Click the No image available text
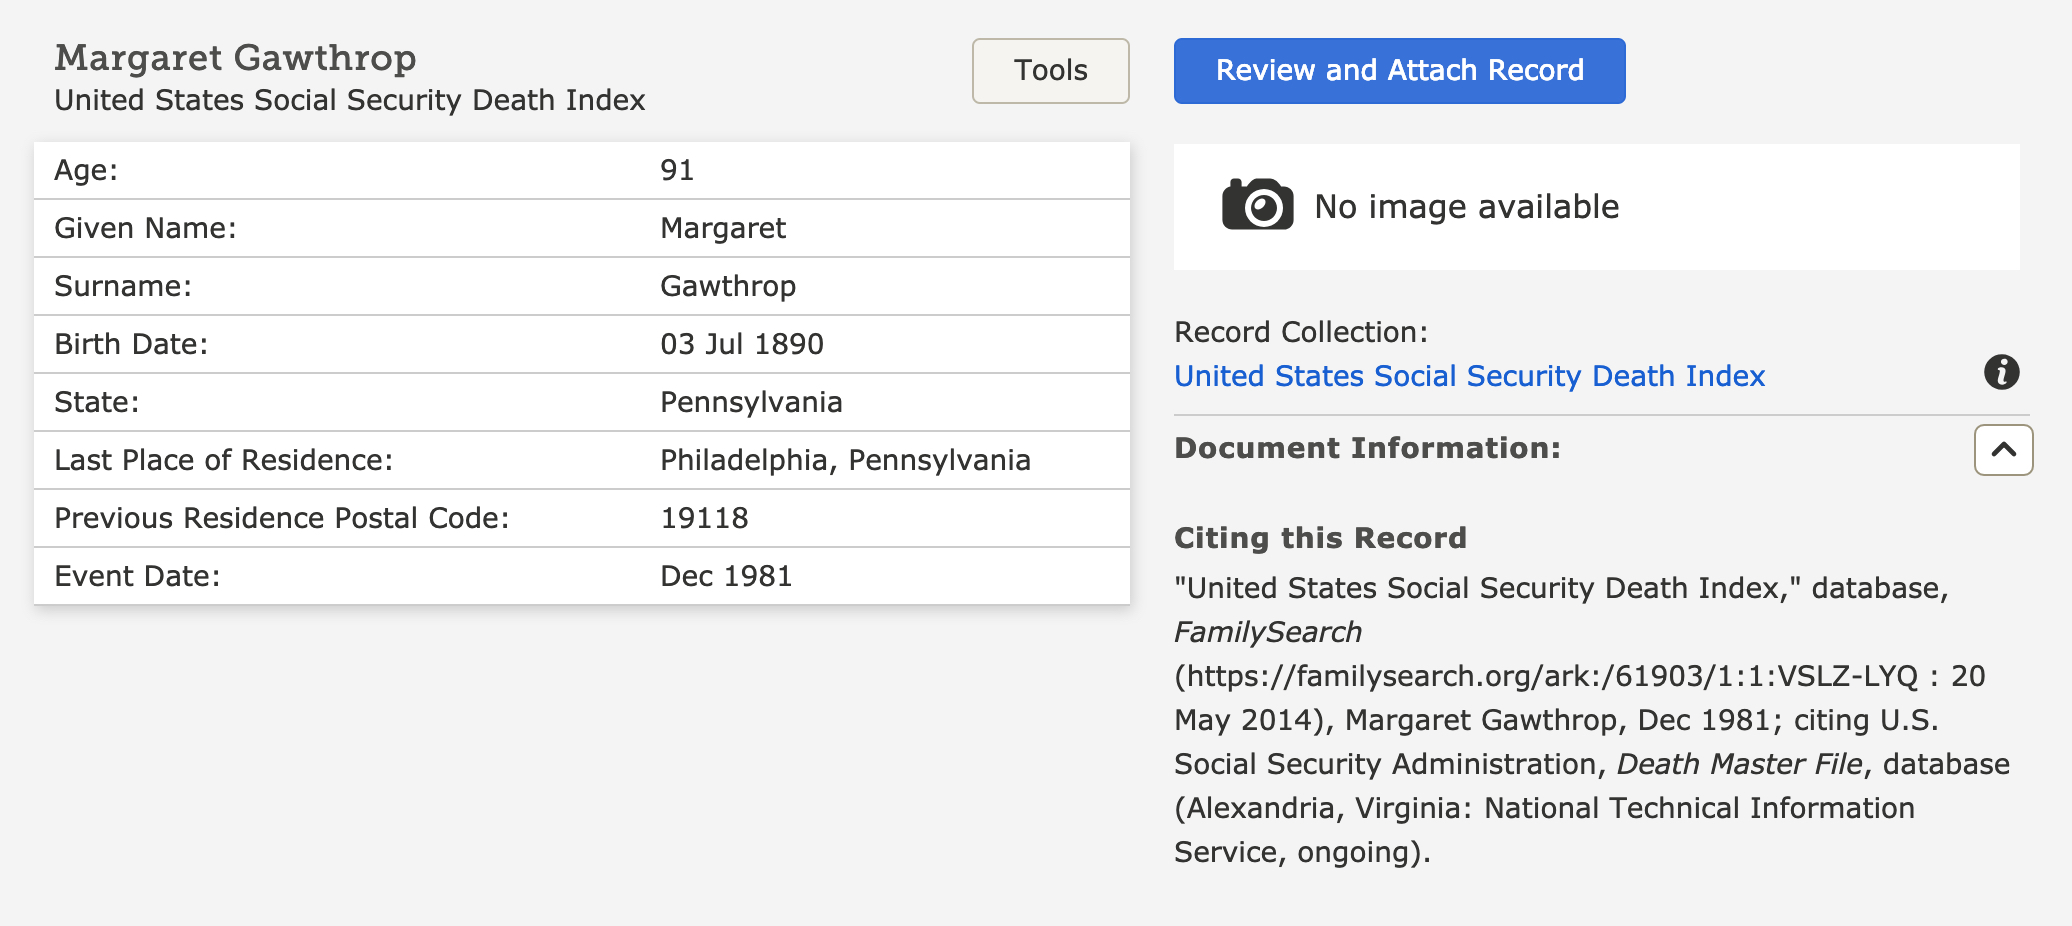2072x926 pixels. [1466, 207]
